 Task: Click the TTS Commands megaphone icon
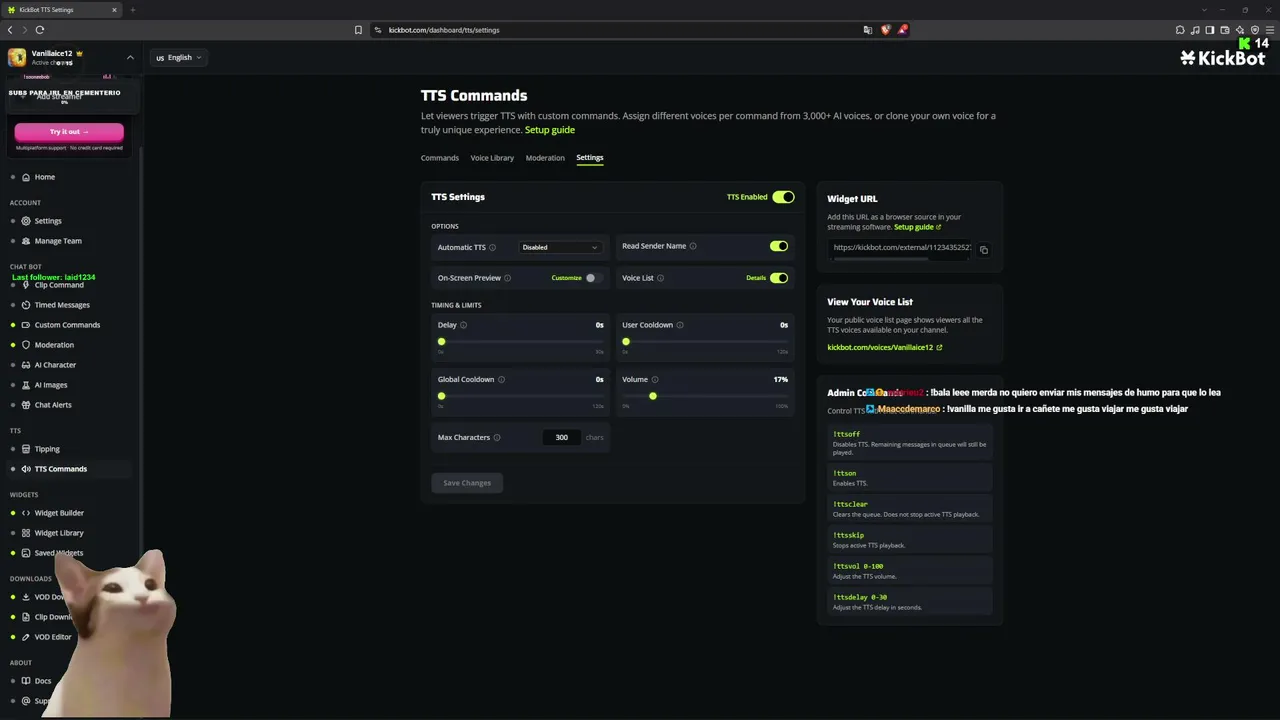click(x=26, y=469)
